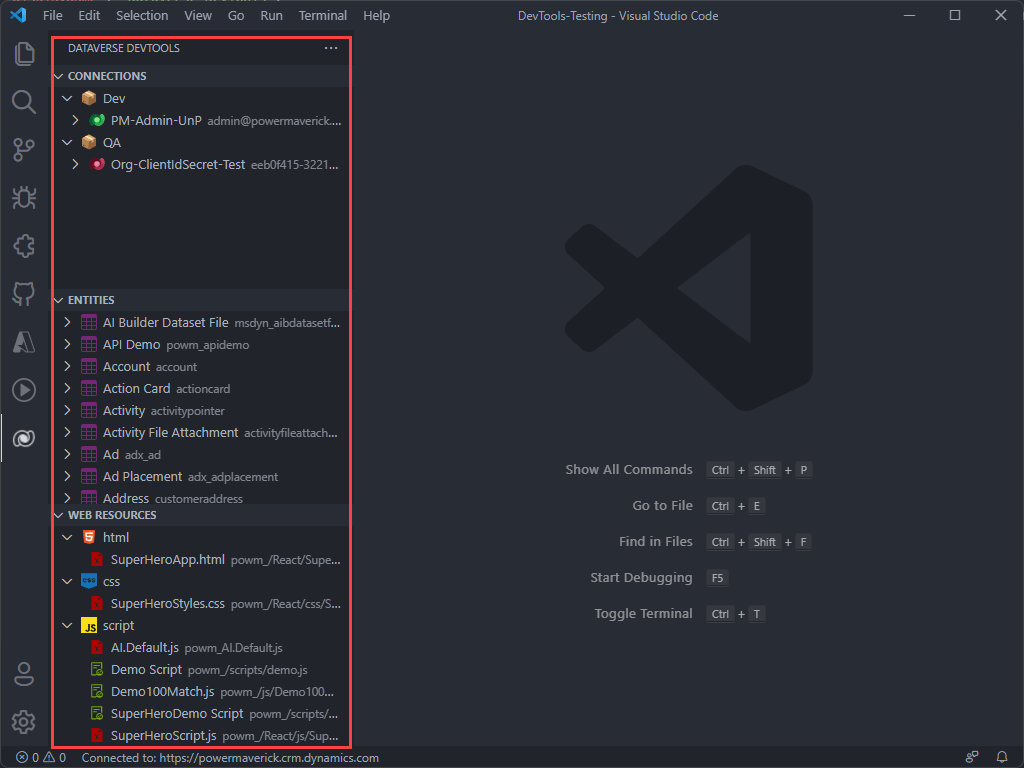Open the Selection menu

pyautogui.click(x=142, y=15)
